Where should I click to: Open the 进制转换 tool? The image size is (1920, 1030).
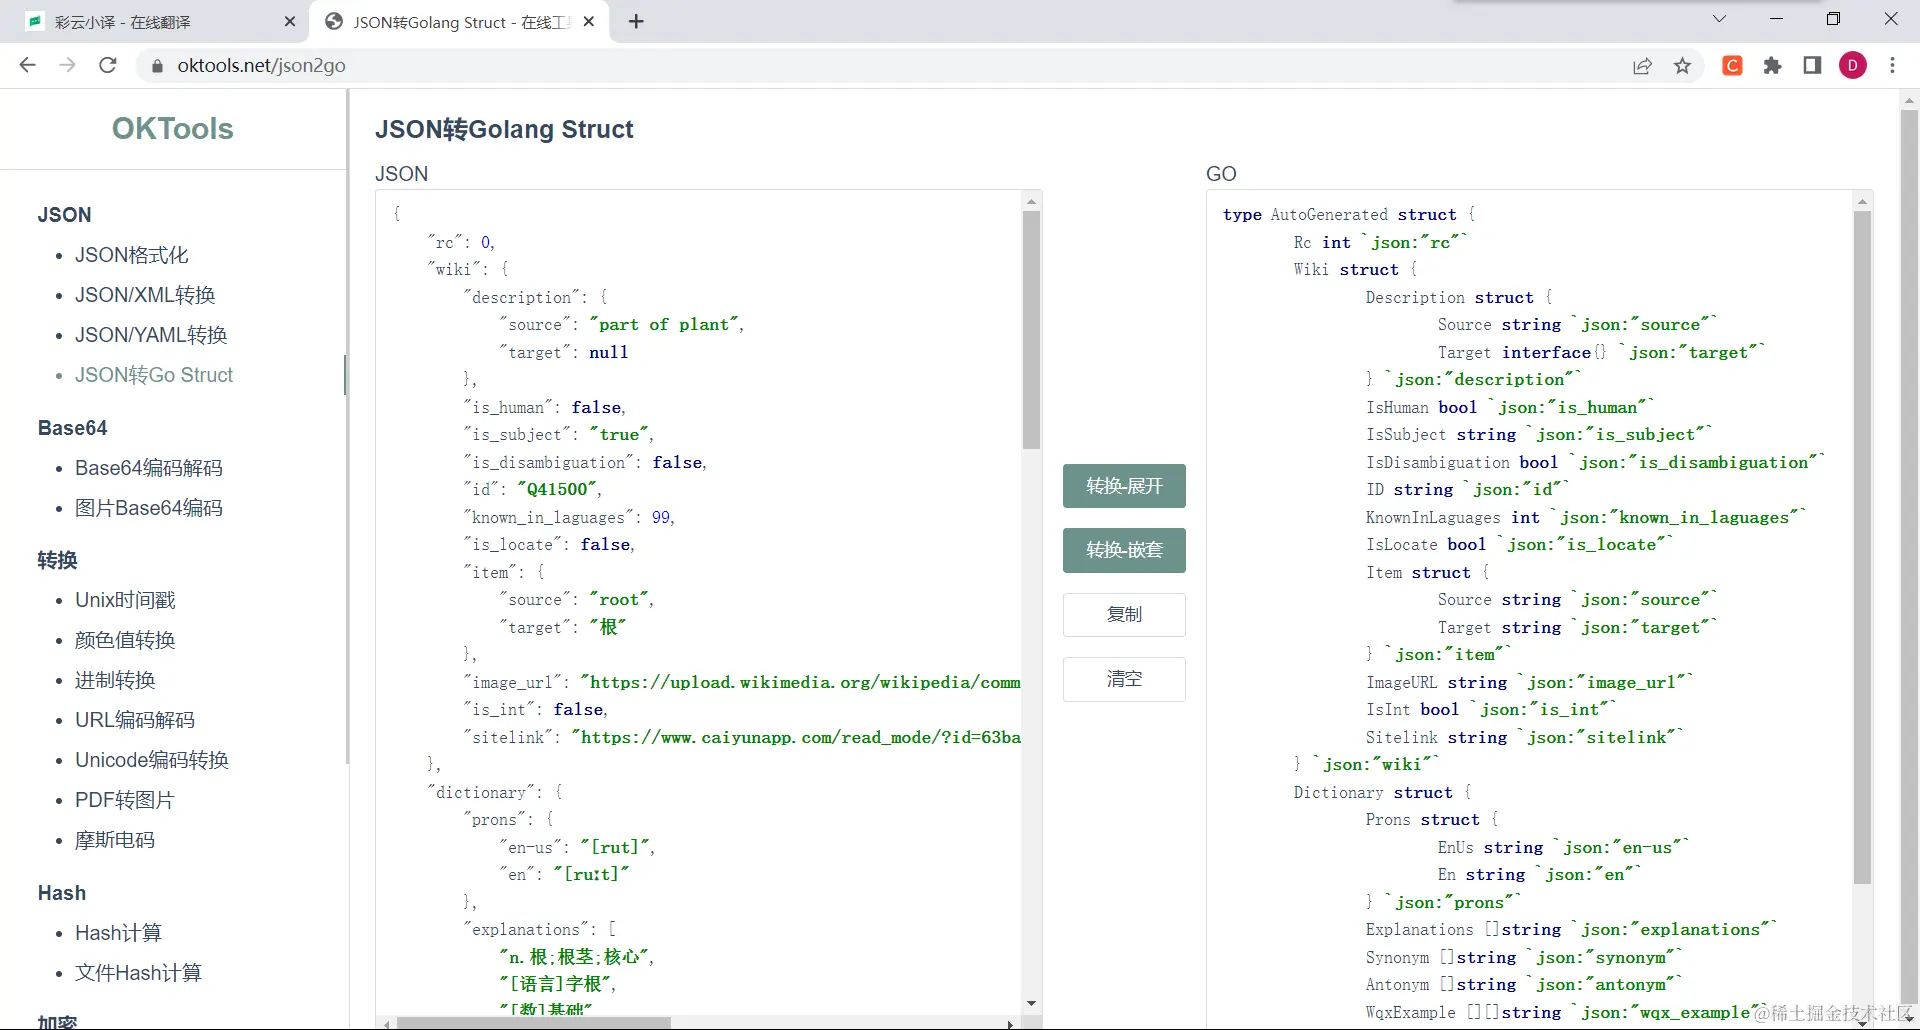tap(115, 680)
